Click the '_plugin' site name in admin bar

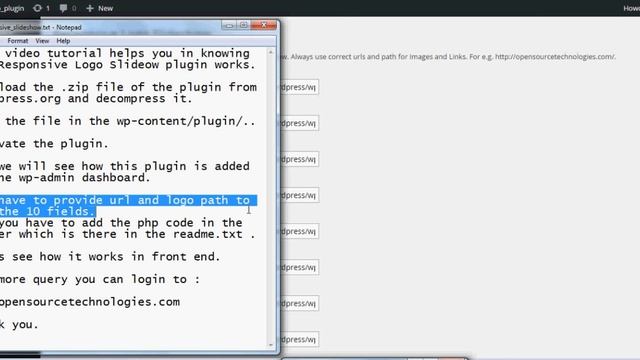coord(12,8)
